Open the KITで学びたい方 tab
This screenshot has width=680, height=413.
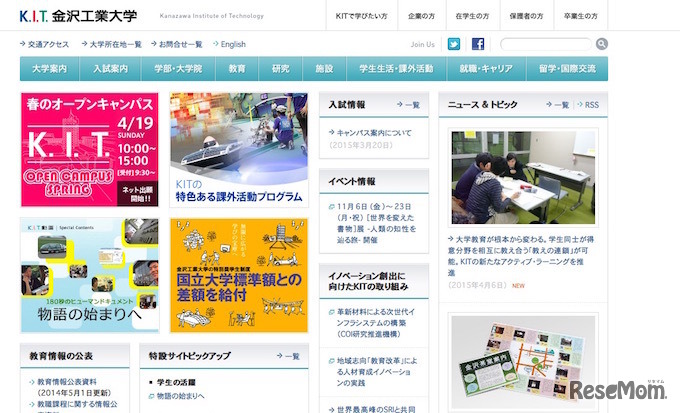[361, 16]
